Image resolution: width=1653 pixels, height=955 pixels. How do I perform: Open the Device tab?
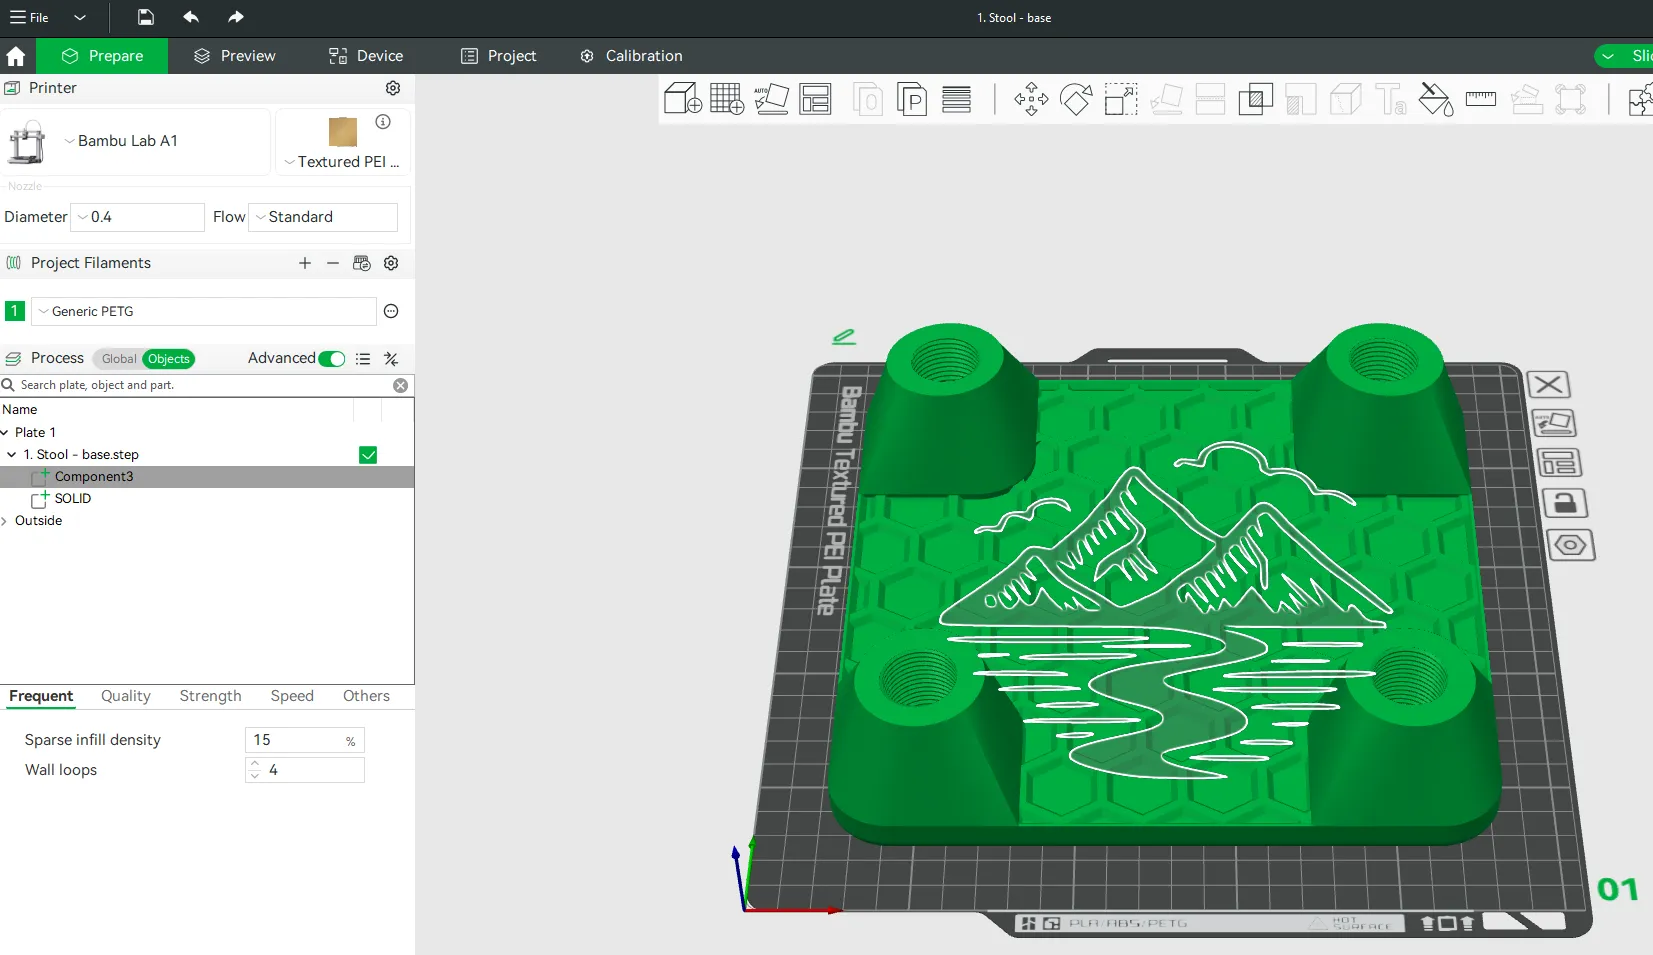pos(366,56)
